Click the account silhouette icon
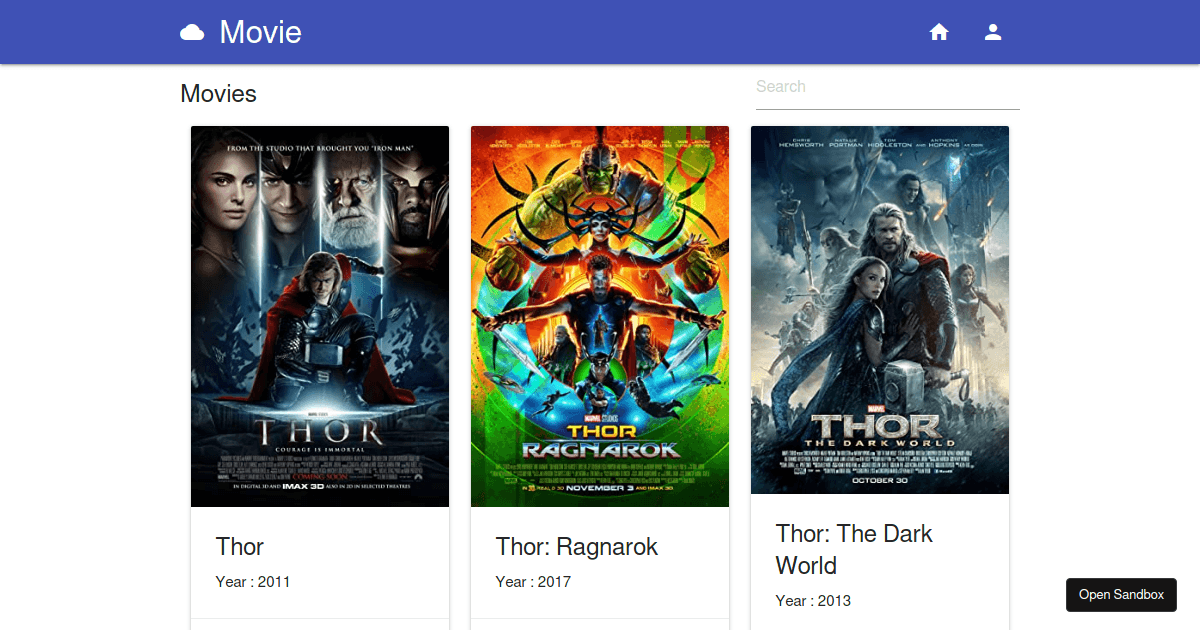Viewport: 1200px width, 630px height. (993, 31)
